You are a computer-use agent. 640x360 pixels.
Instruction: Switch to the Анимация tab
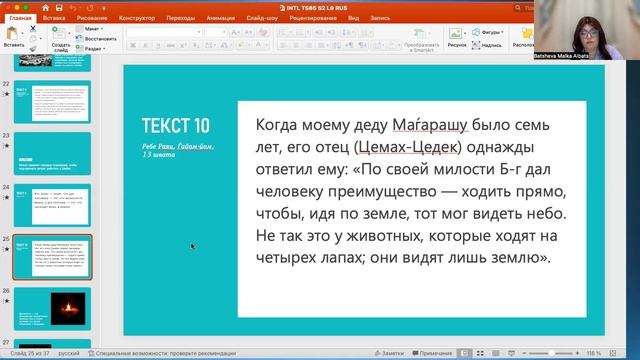pos(220,18)
